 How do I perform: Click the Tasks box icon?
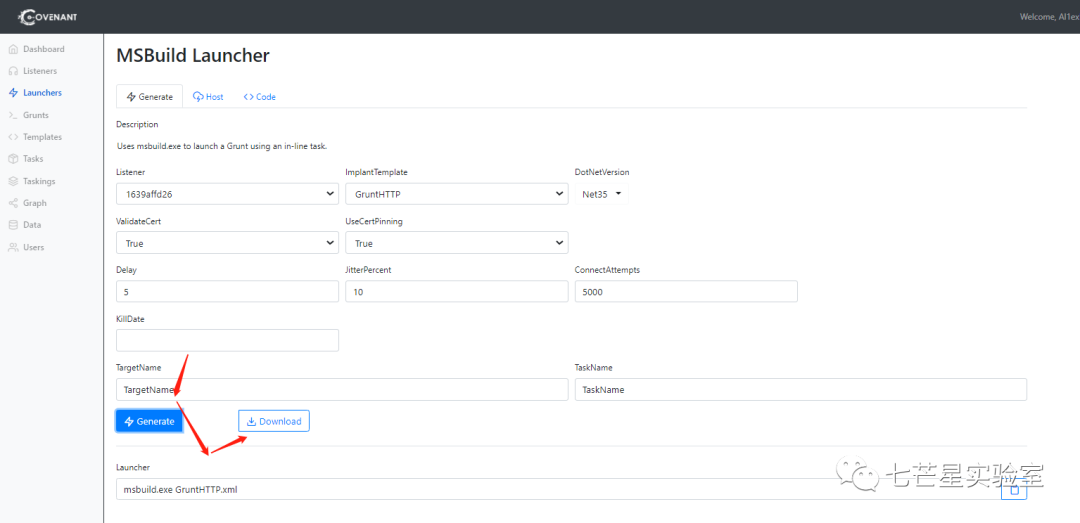click(x=13, y=158)
